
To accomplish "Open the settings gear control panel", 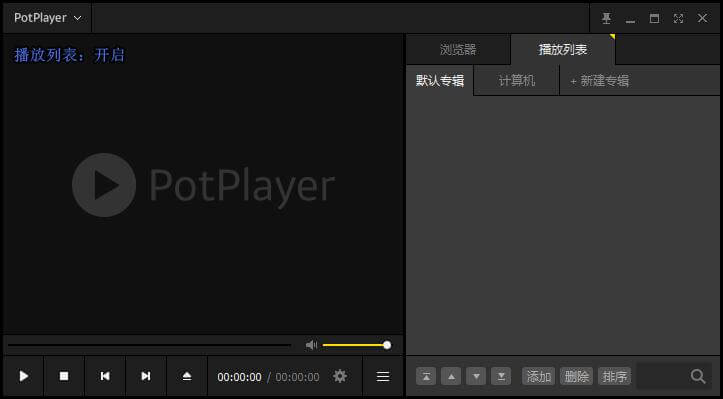I will (x=340, y=376).
